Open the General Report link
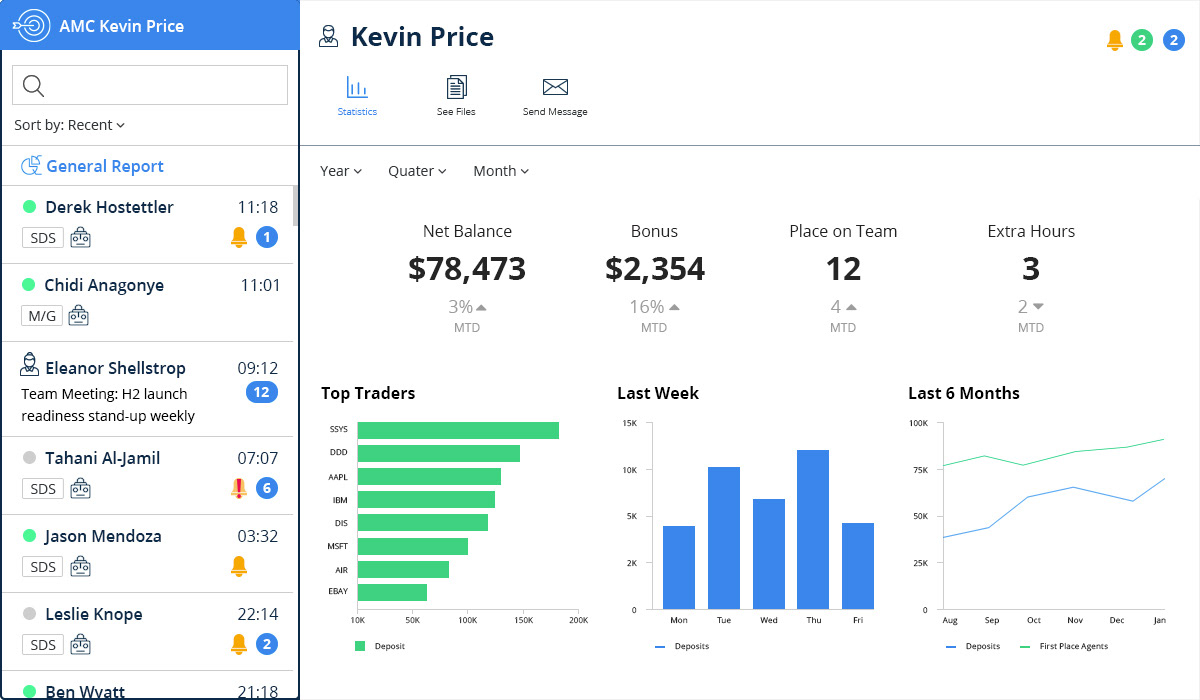This screenshot has height=700, width=1200. pos(104,166)
